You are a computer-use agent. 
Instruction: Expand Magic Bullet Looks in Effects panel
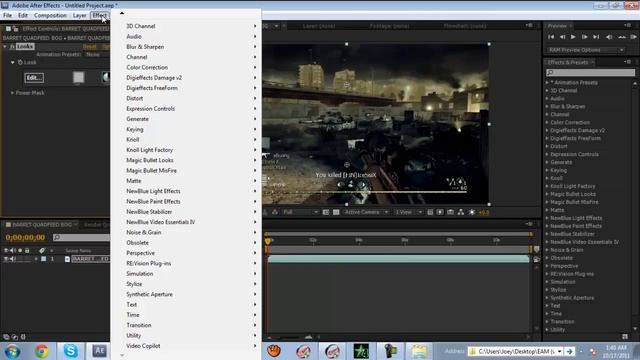click(547, 194)
